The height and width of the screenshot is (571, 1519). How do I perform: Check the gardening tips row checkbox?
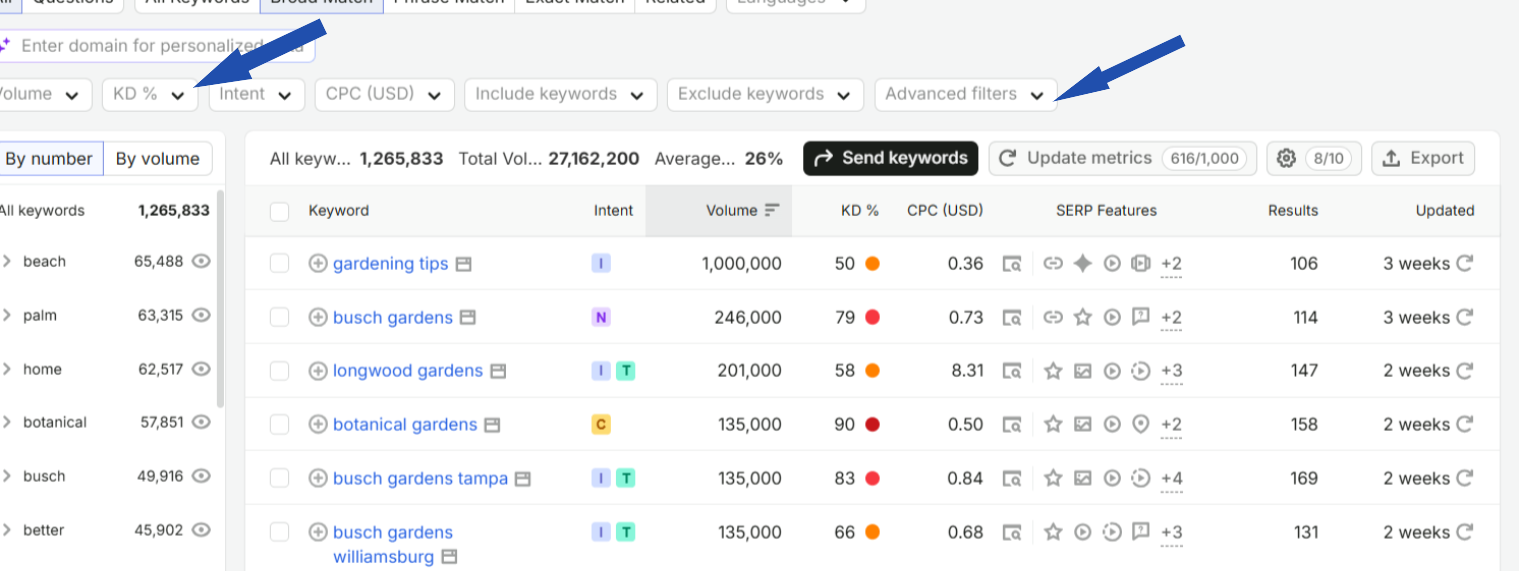(279, 264)
